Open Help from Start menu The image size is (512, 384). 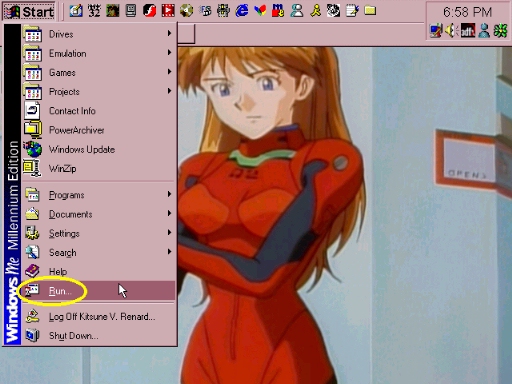coord(99,271)
